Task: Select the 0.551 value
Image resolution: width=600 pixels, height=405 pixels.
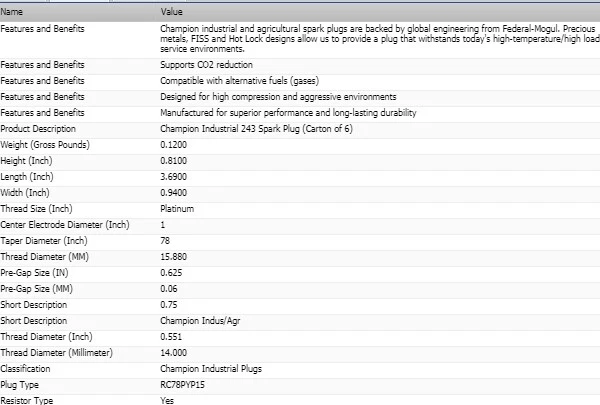Action: click(x=171, y=337)
